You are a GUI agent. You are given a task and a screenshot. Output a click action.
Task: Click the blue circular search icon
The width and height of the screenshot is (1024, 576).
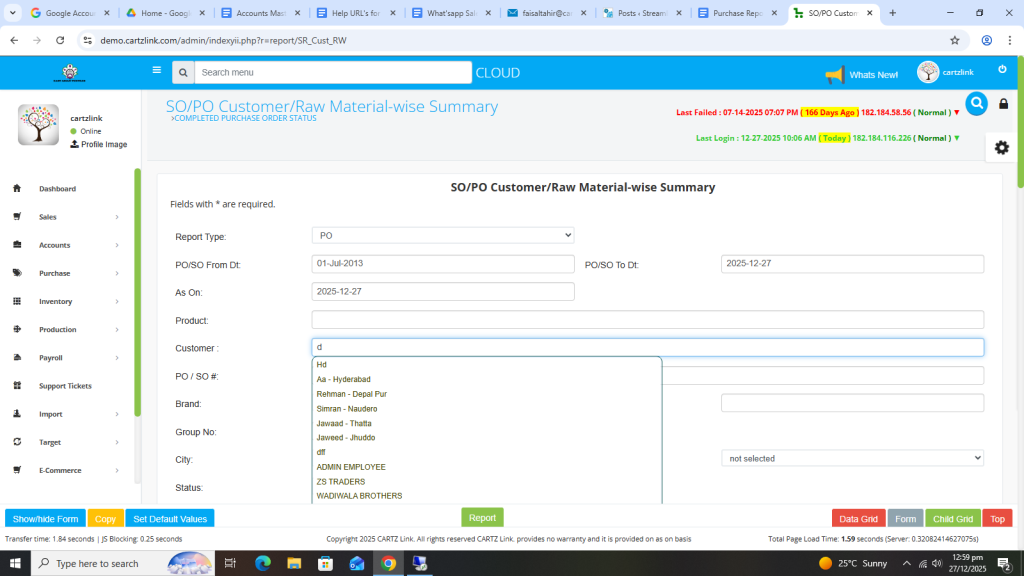(976, 103)
